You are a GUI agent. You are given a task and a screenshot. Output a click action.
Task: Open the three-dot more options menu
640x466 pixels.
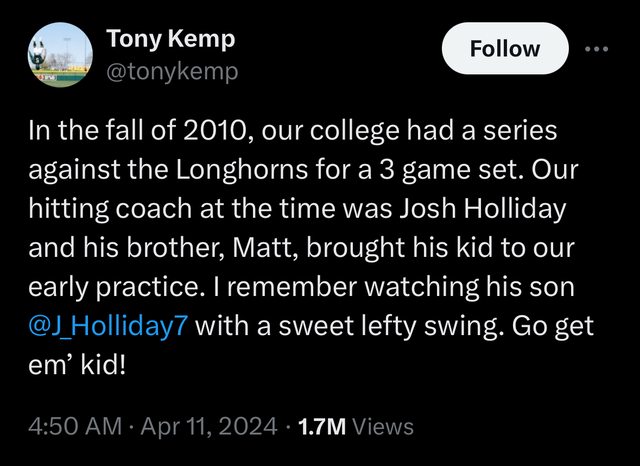tap(597, 48)
